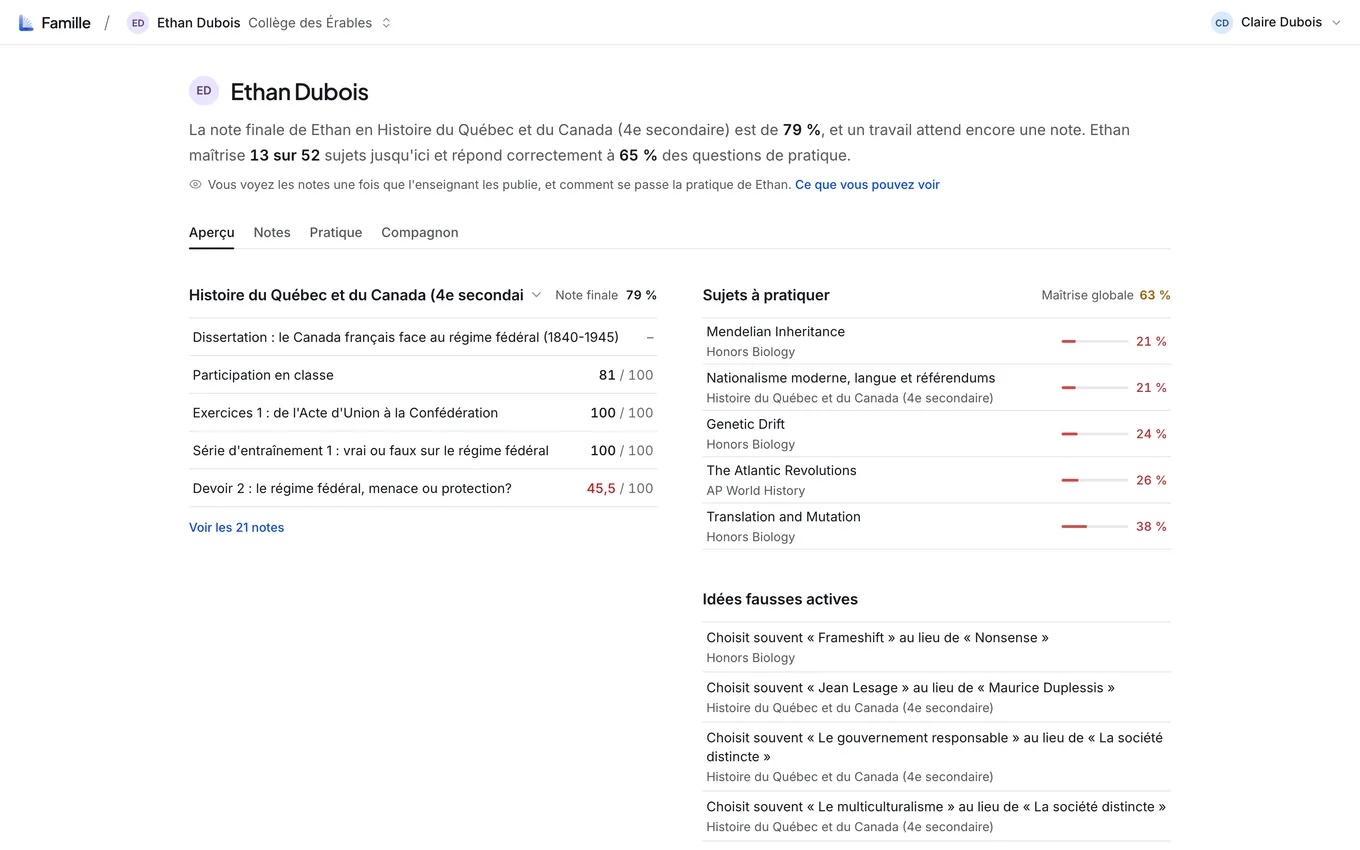Select the 'Translation and Mutation' topic
The height and width of the screenshot is (850, 1360).
(x=937, y=526)
